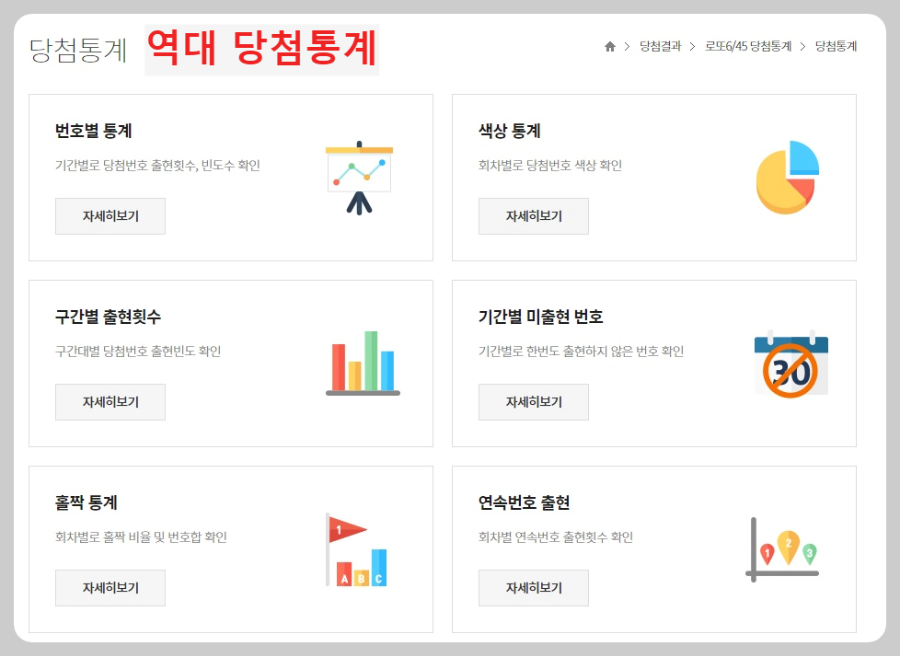
Task: Open 자세히보기 for 구간별 출현횟수
Action: pos(110,402)
